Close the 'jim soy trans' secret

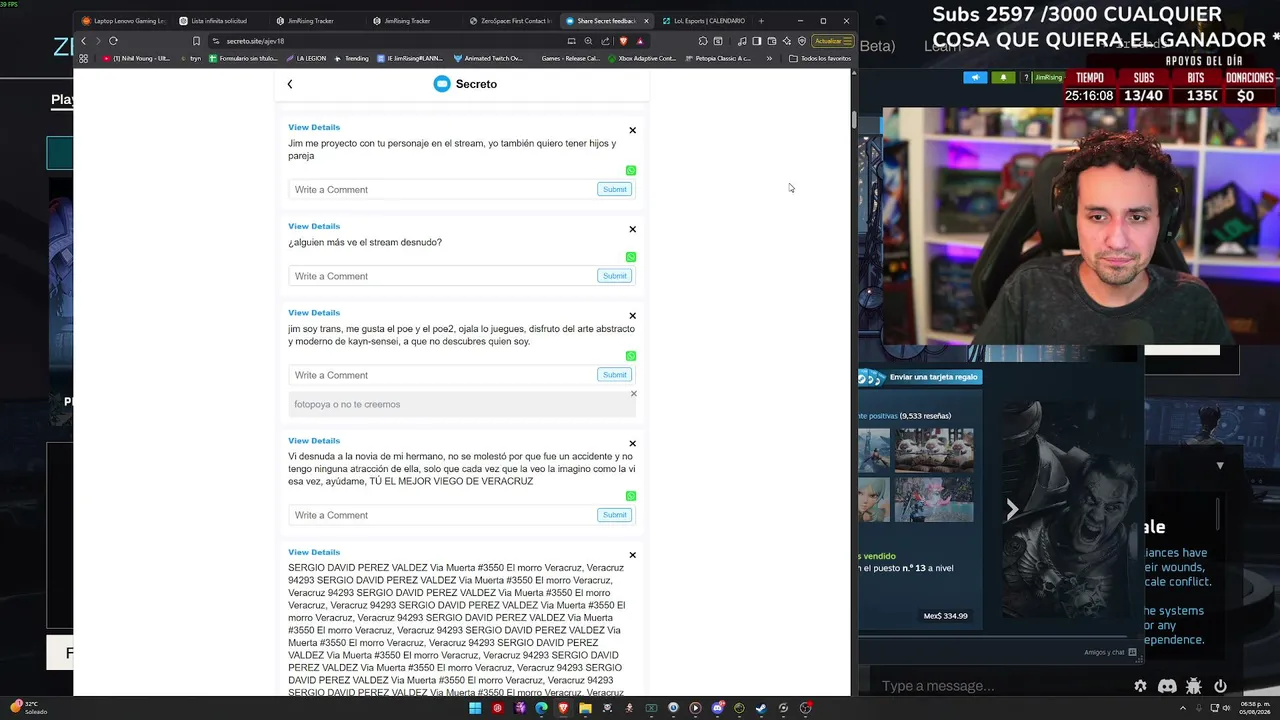pos(632,316)
